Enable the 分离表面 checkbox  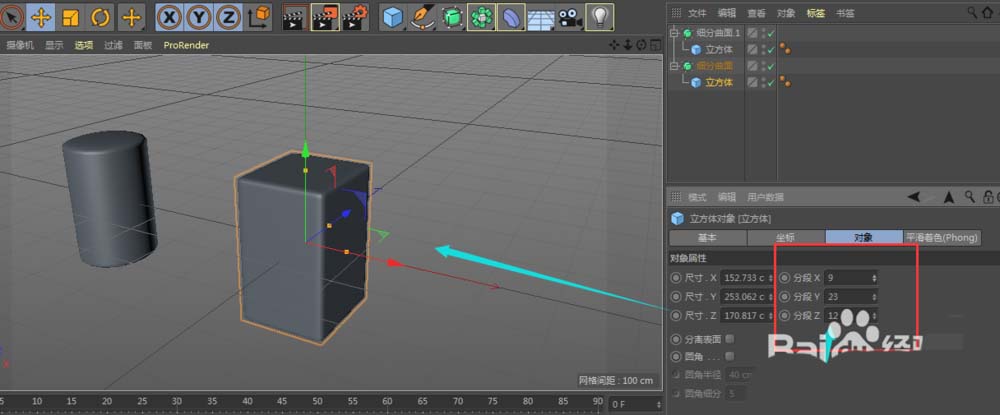[x=729, y=338]
